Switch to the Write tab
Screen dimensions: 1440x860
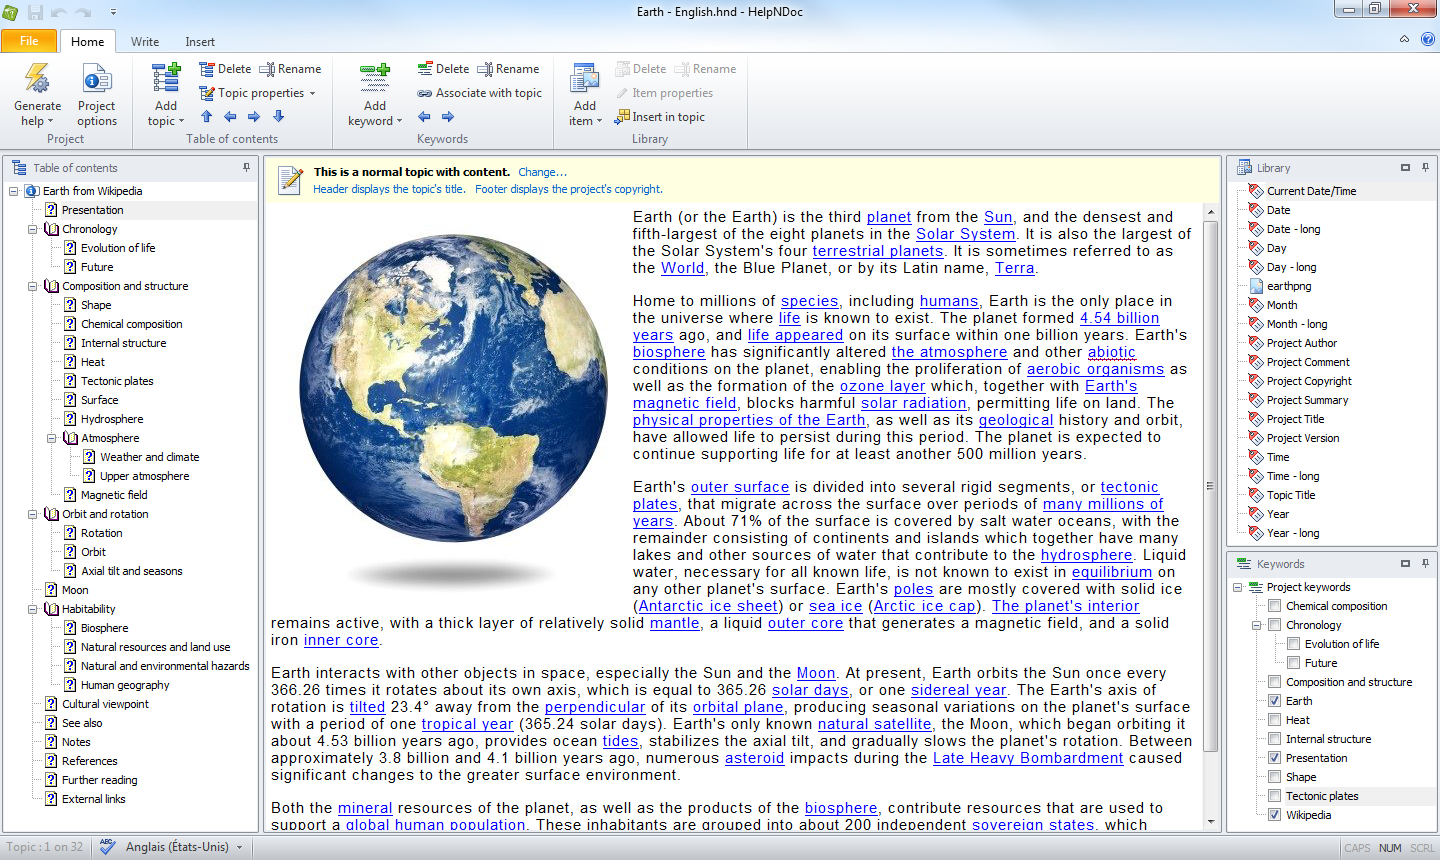coord(145,42)
